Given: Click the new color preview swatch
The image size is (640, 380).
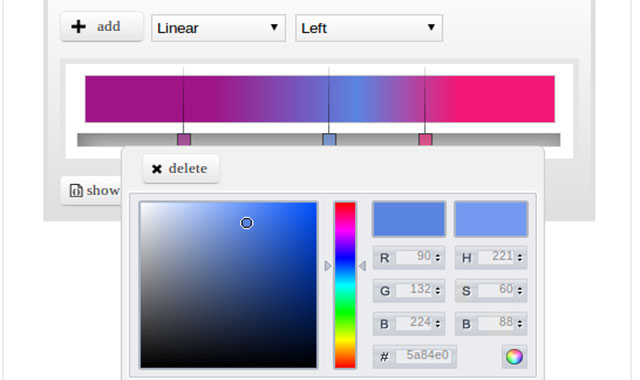Looking at the screenshot, I should coord(409,219).
